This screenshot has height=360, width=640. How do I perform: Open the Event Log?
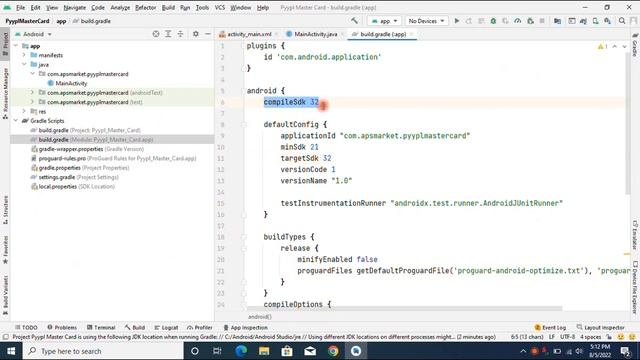click(550, 327)
